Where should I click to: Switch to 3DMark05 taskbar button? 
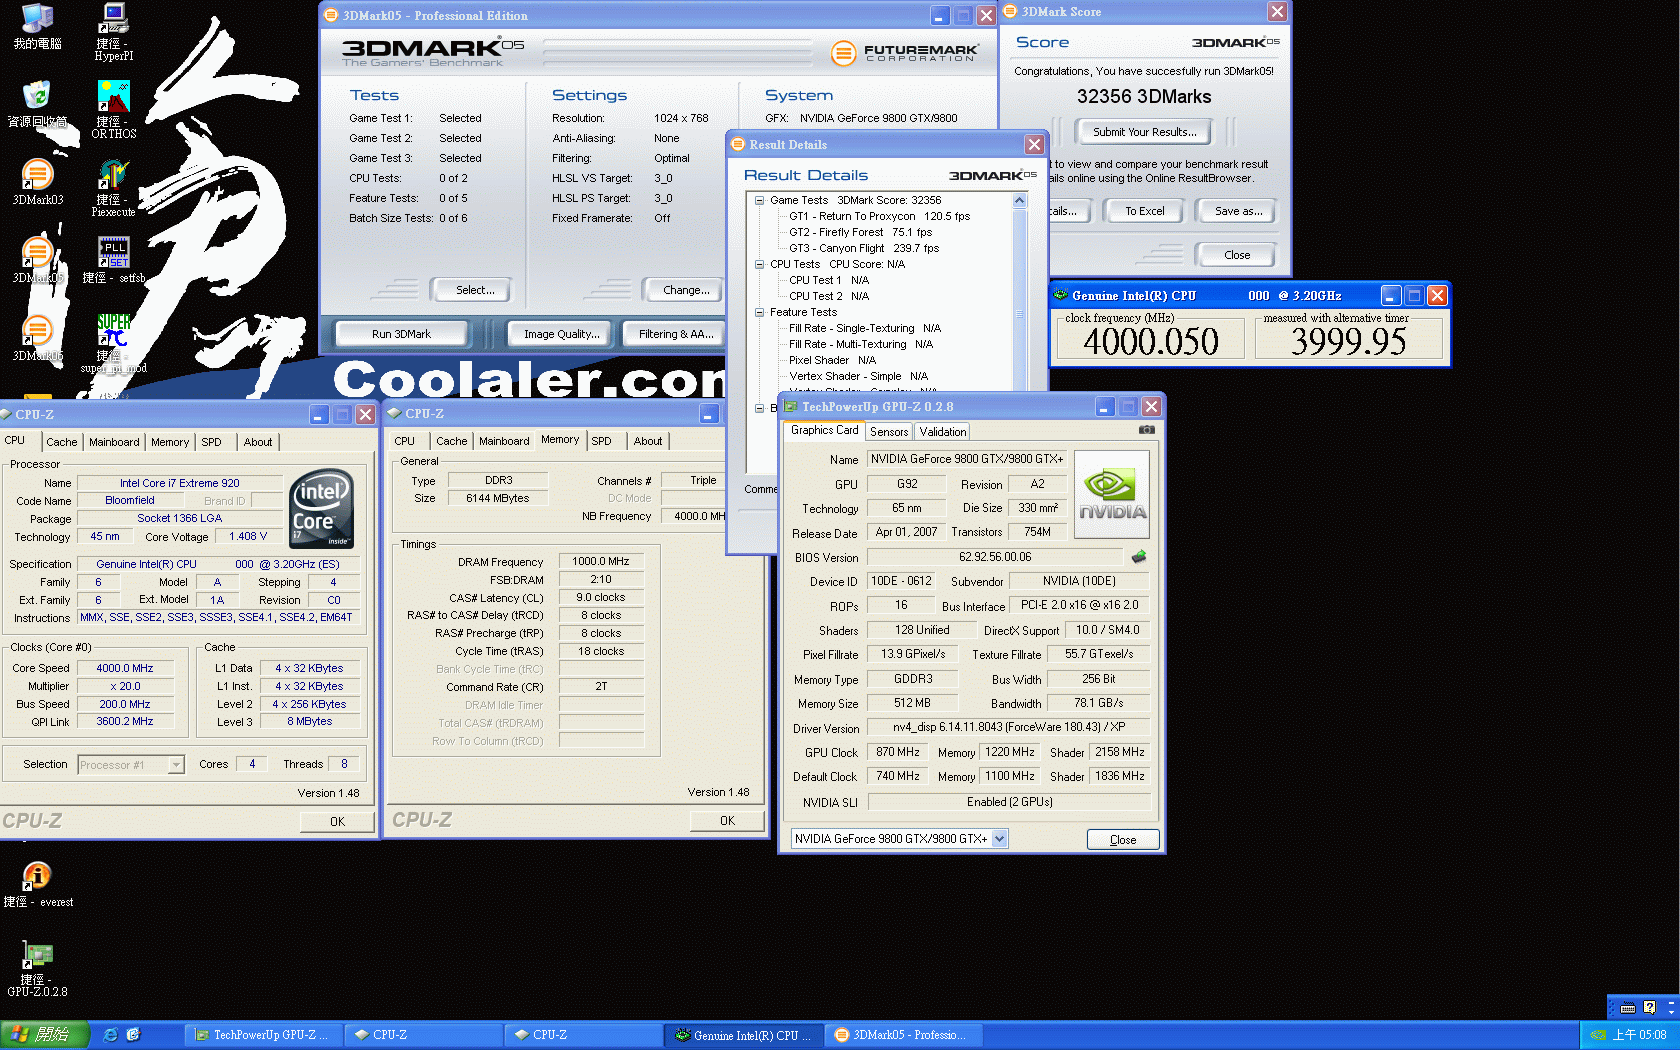tap(904, 1035)
